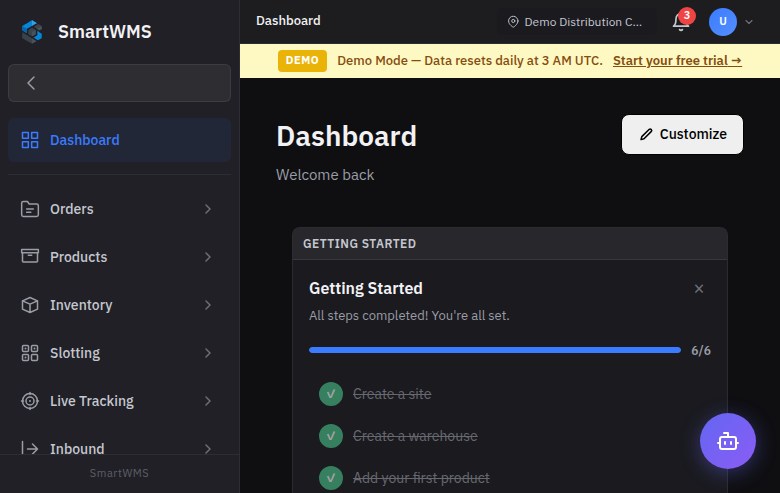Click the Slotting grid icon
The width and height of the screenshot is (780, 493).
tap(30, 353)
